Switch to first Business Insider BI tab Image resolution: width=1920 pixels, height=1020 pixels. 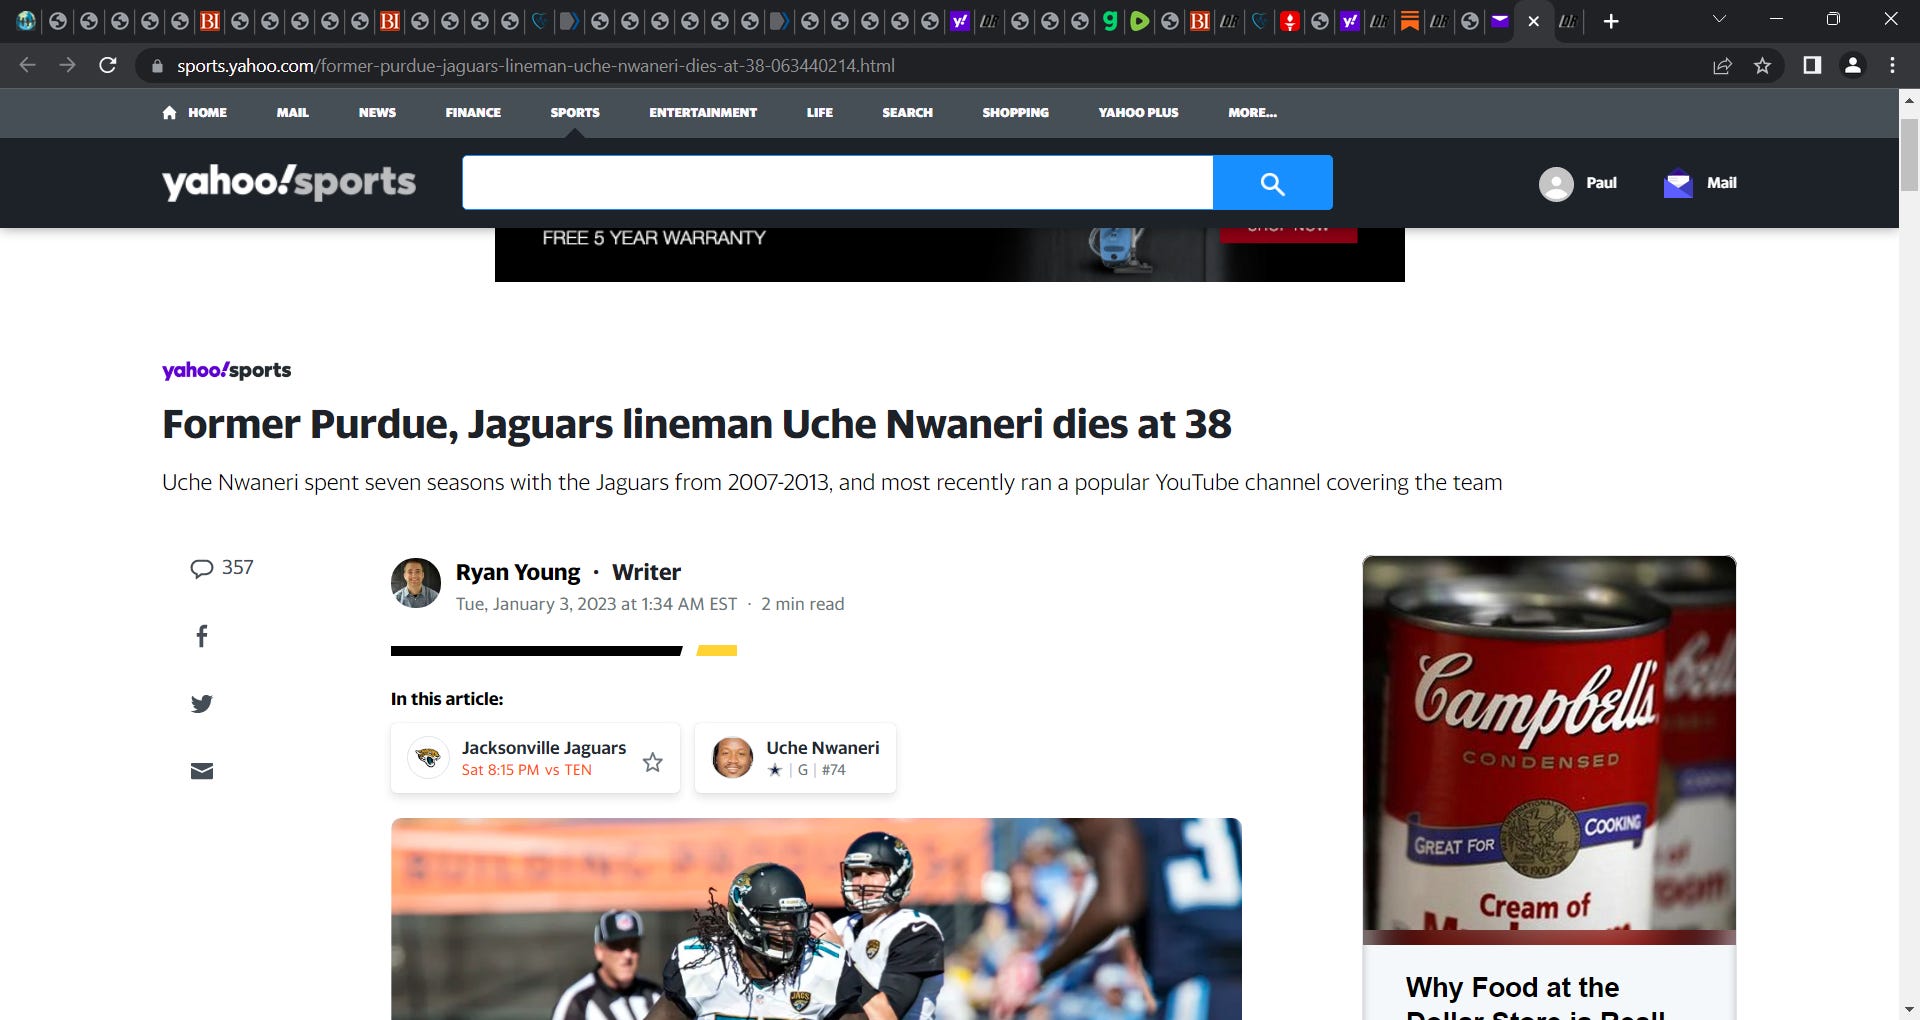pos(209,21)
